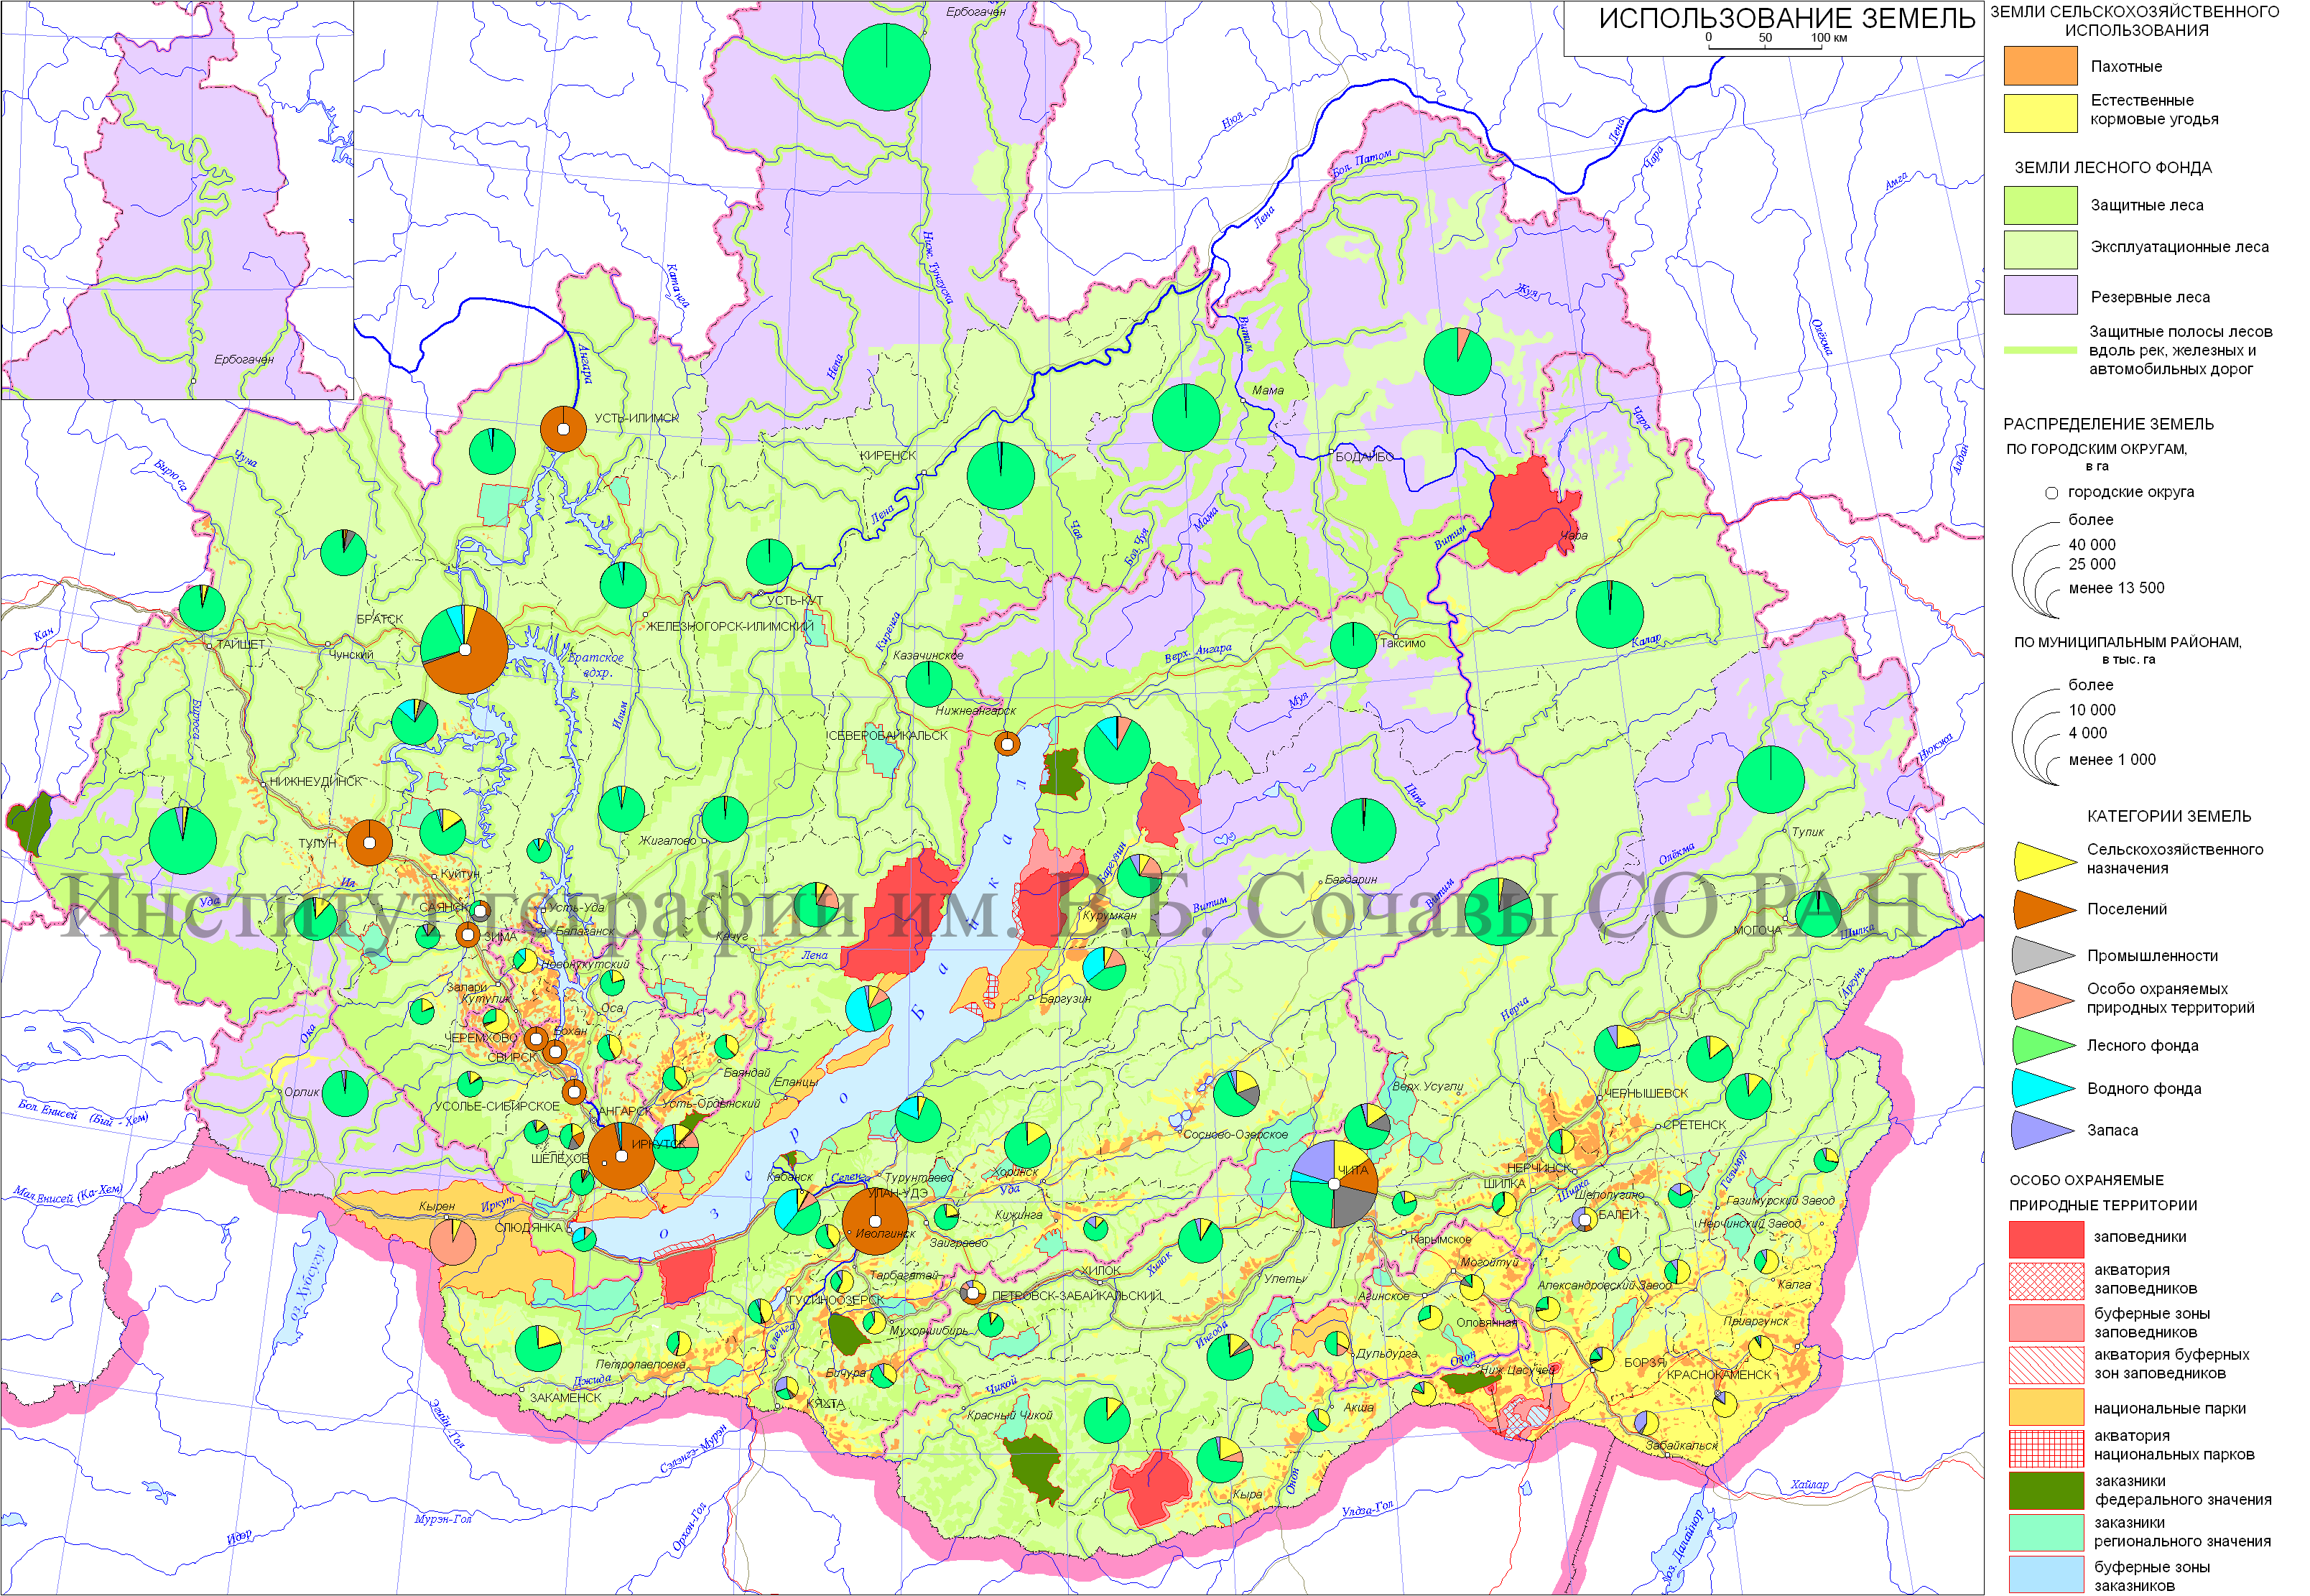Viewport: 2310px width, 1596px height.
Task: Click the salmon protected natural territories wedge
Action: point(2046,999)
